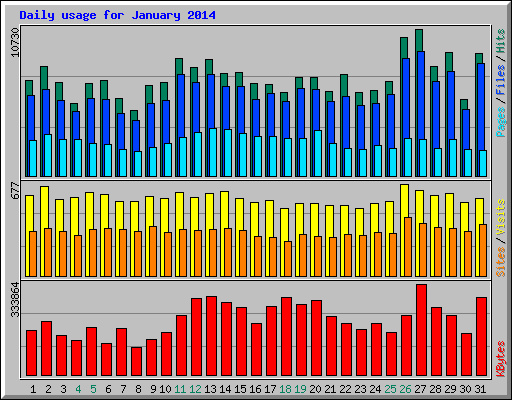
Task: Select green weekend day 26 label
Action: [x=405, y=389]
